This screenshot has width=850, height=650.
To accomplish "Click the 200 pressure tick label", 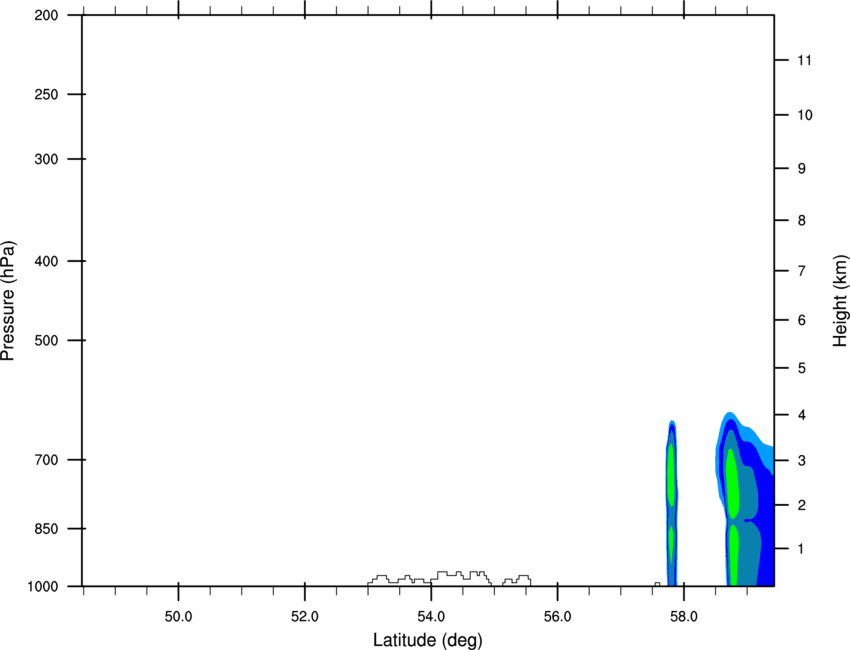I will coord(46,15).
